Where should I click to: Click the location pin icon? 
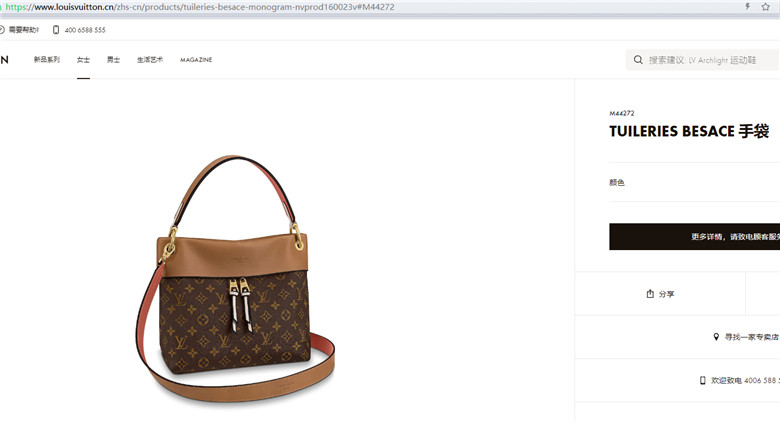[x=716, y=337]
